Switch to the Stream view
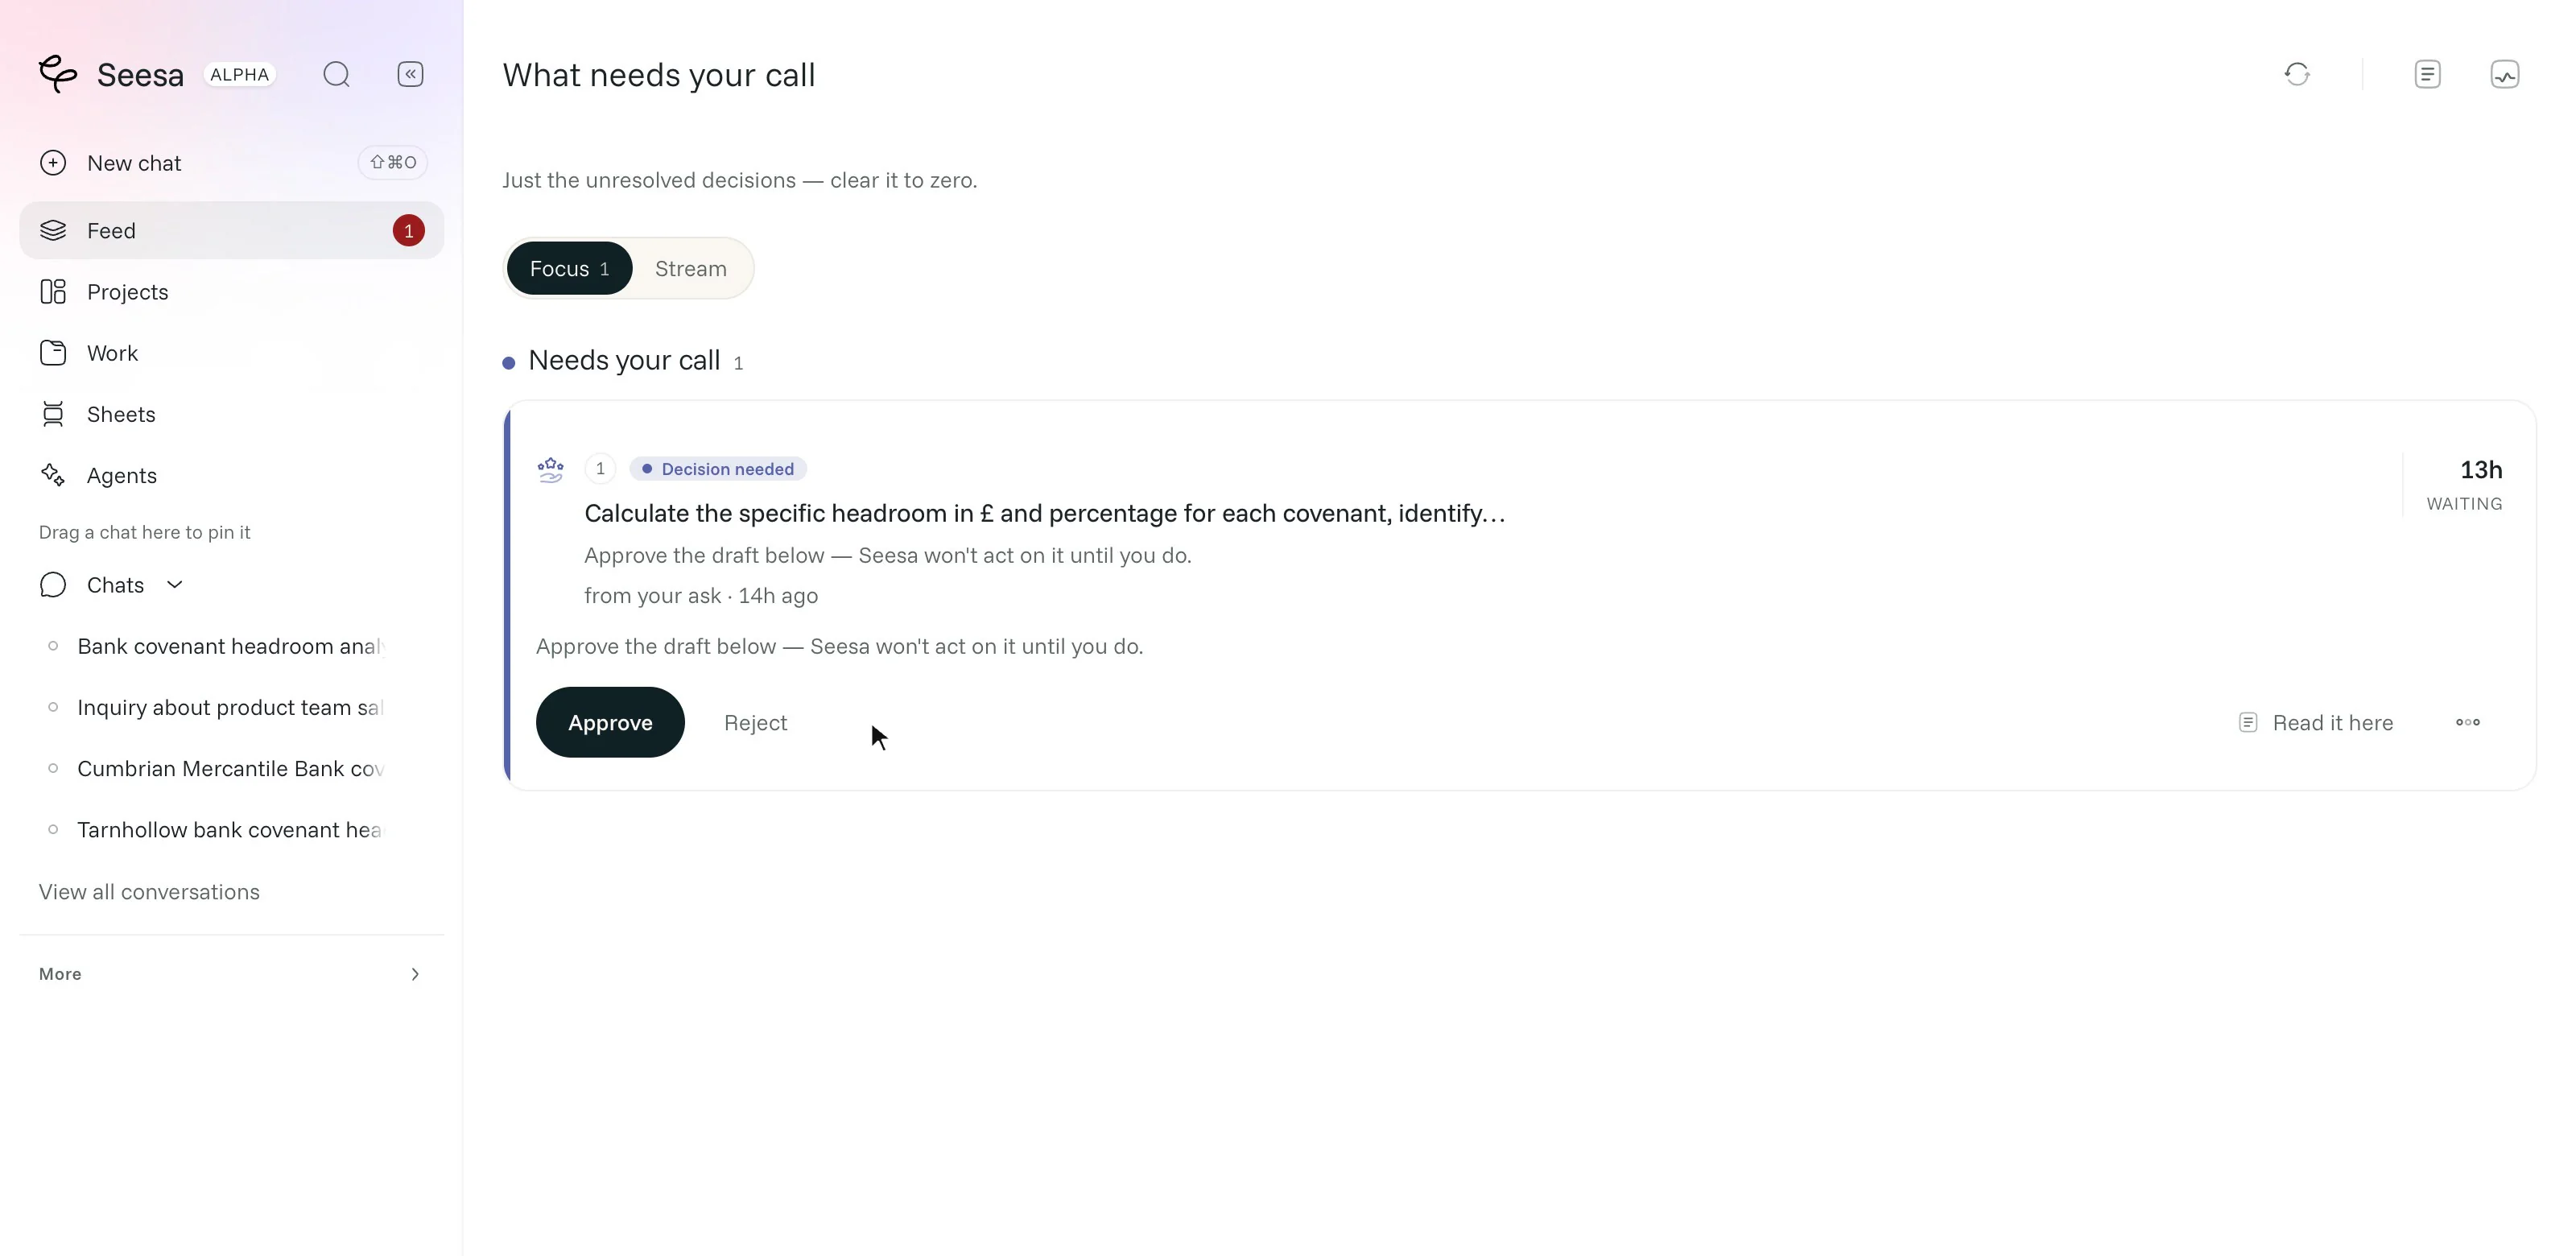Viewport: 2576px width, 1256px height. [x=690, y=268]
